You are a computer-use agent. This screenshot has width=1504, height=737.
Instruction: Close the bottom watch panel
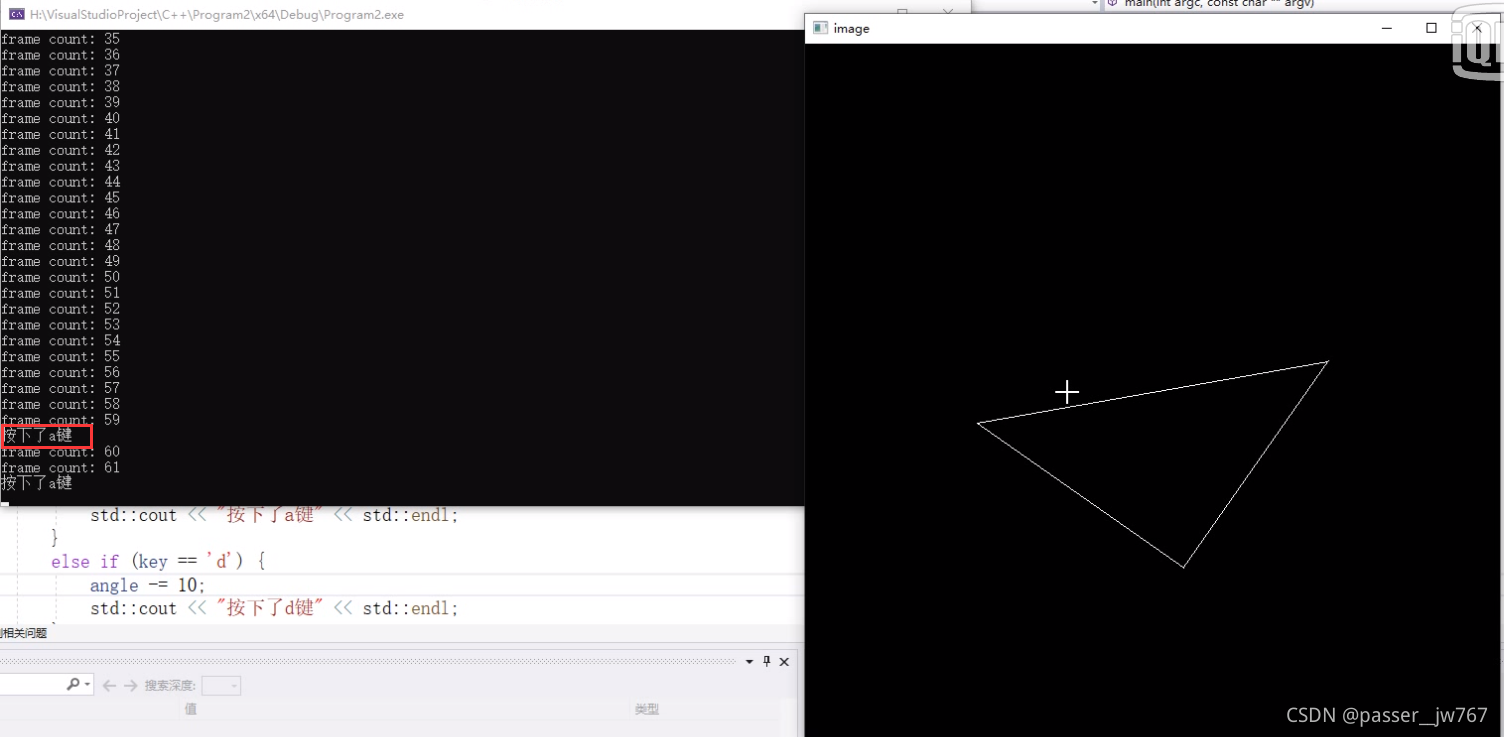pos(784,661)
